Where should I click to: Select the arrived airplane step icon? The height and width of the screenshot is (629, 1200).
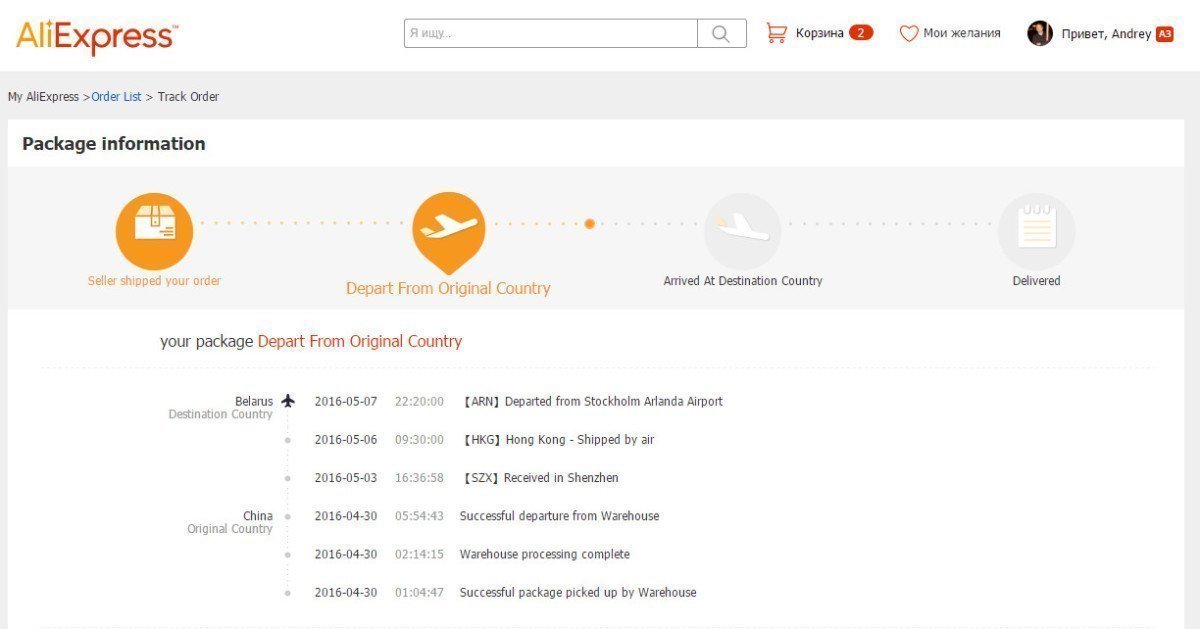(x=742, y=231)
